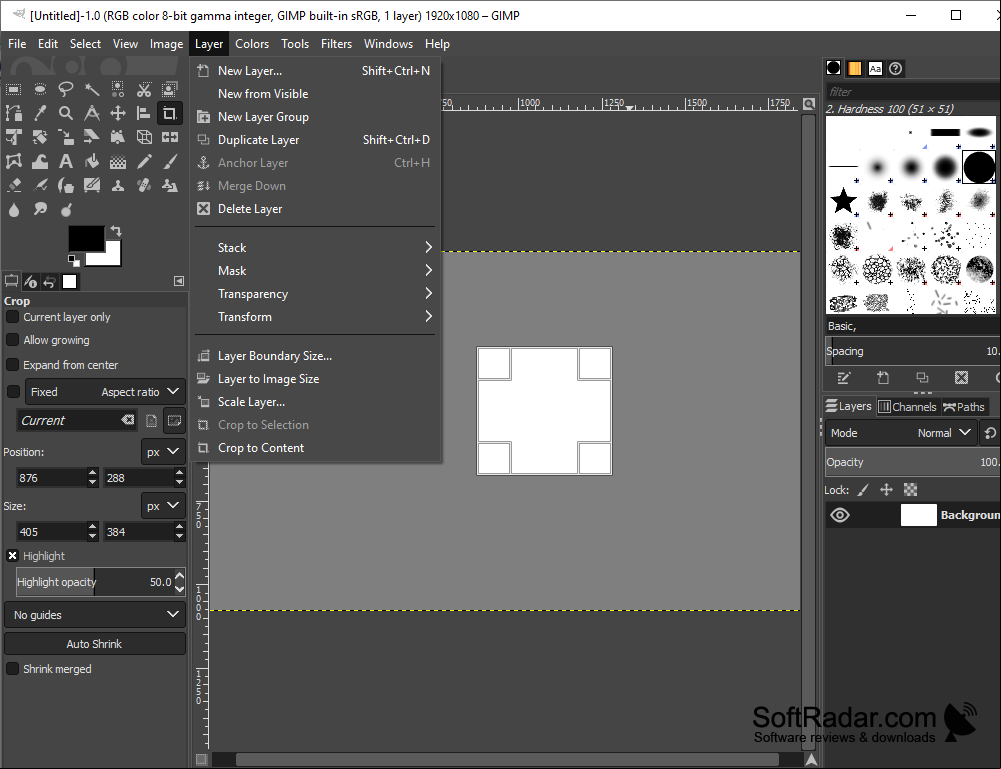
Task: Activate the Text tool
Action: click(66, 161)
